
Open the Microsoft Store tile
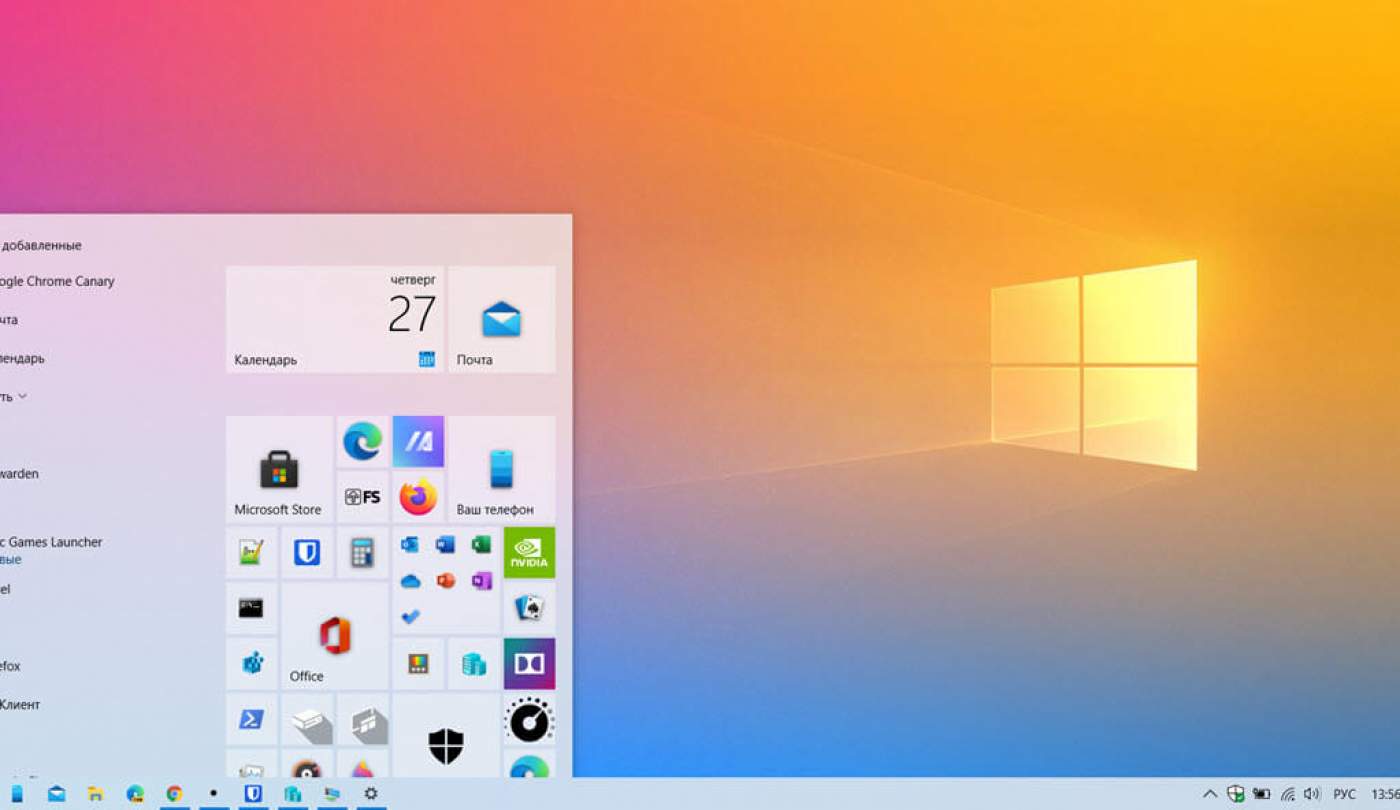tap(279, 469)
